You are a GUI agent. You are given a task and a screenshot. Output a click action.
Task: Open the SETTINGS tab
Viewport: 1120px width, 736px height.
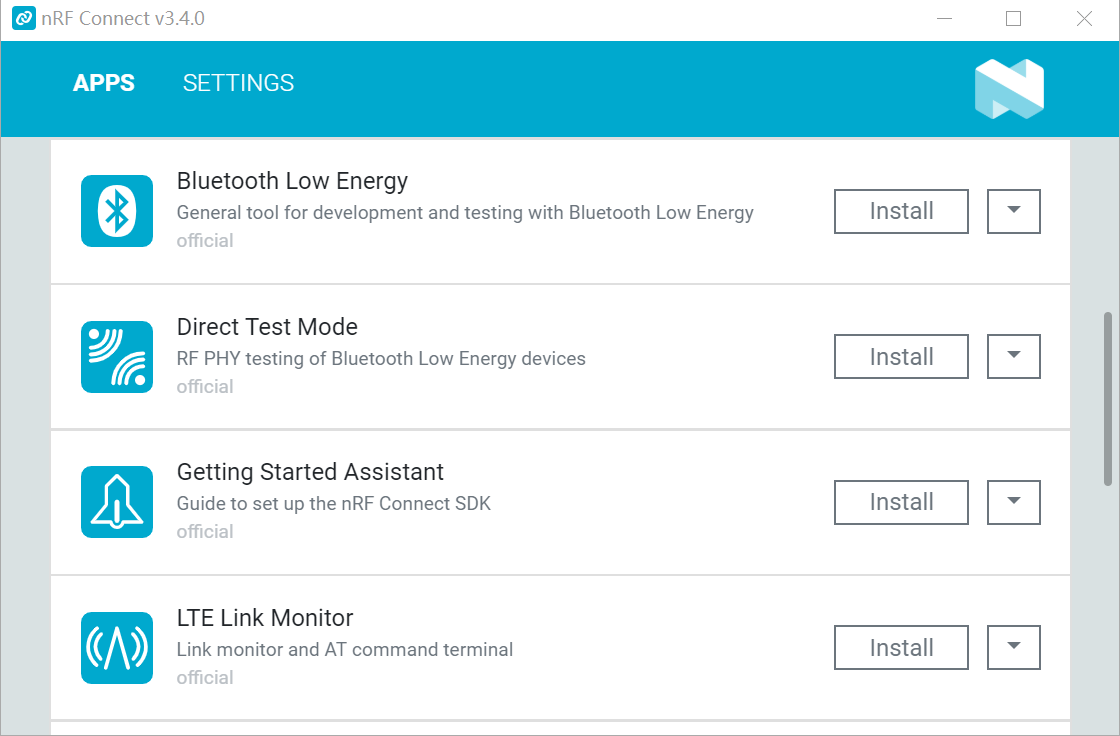click(x=238, y=83)
